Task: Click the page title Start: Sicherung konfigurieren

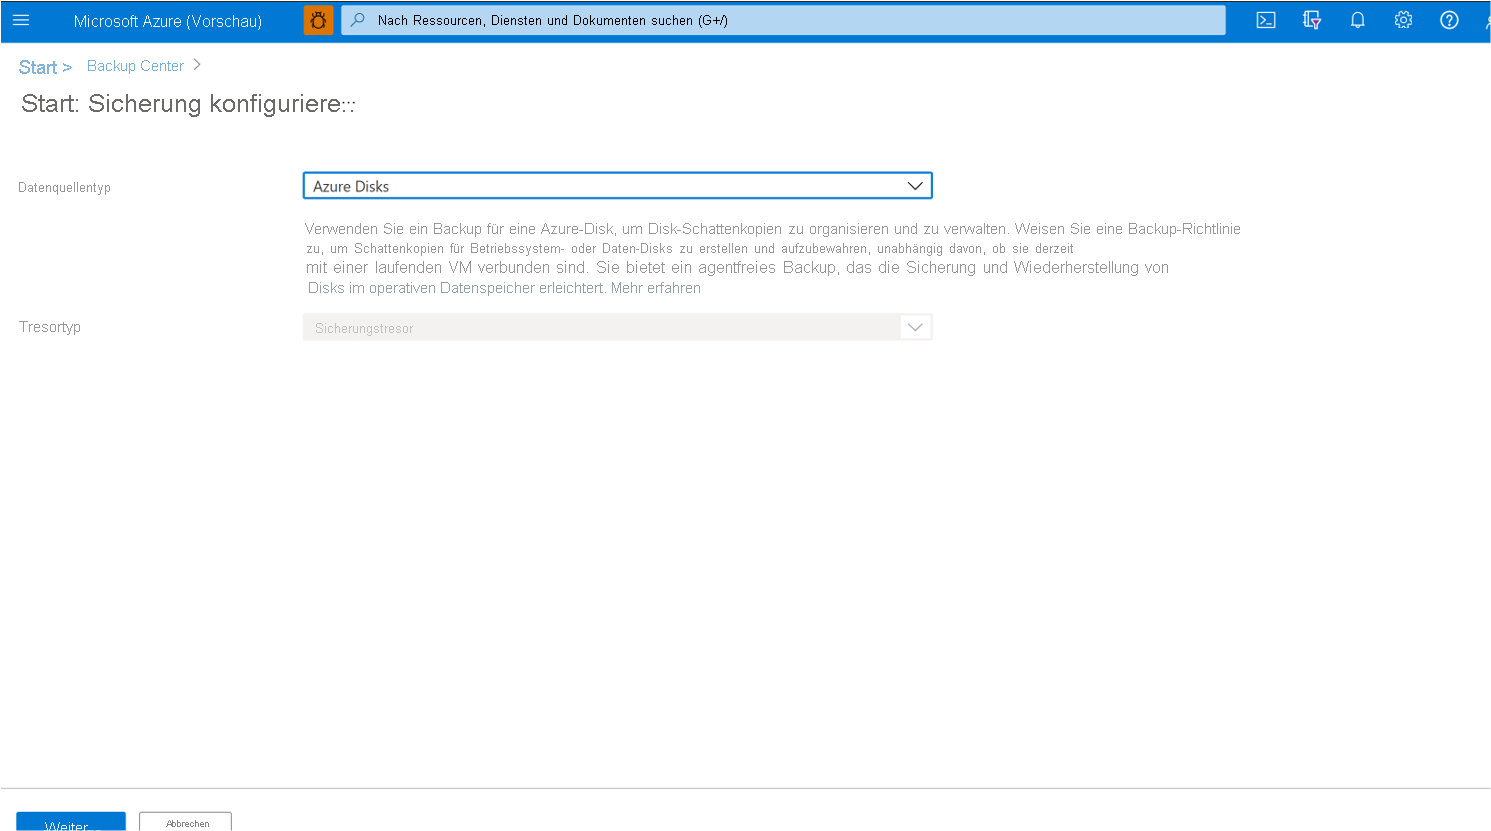Action: pos(188,104)
